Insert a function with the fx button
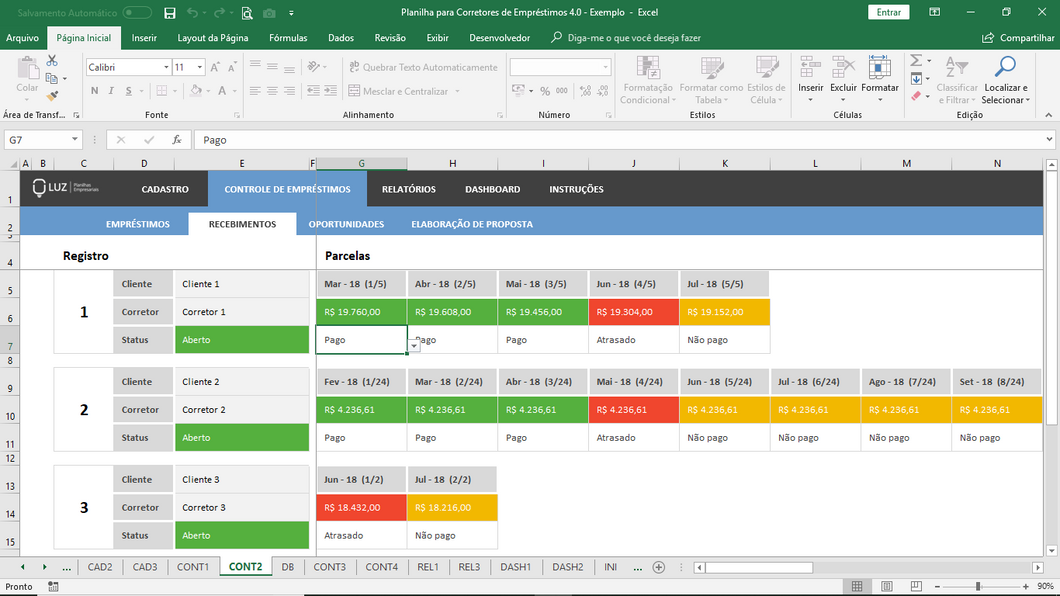The image size is (1060, 596). click(176, 140)
